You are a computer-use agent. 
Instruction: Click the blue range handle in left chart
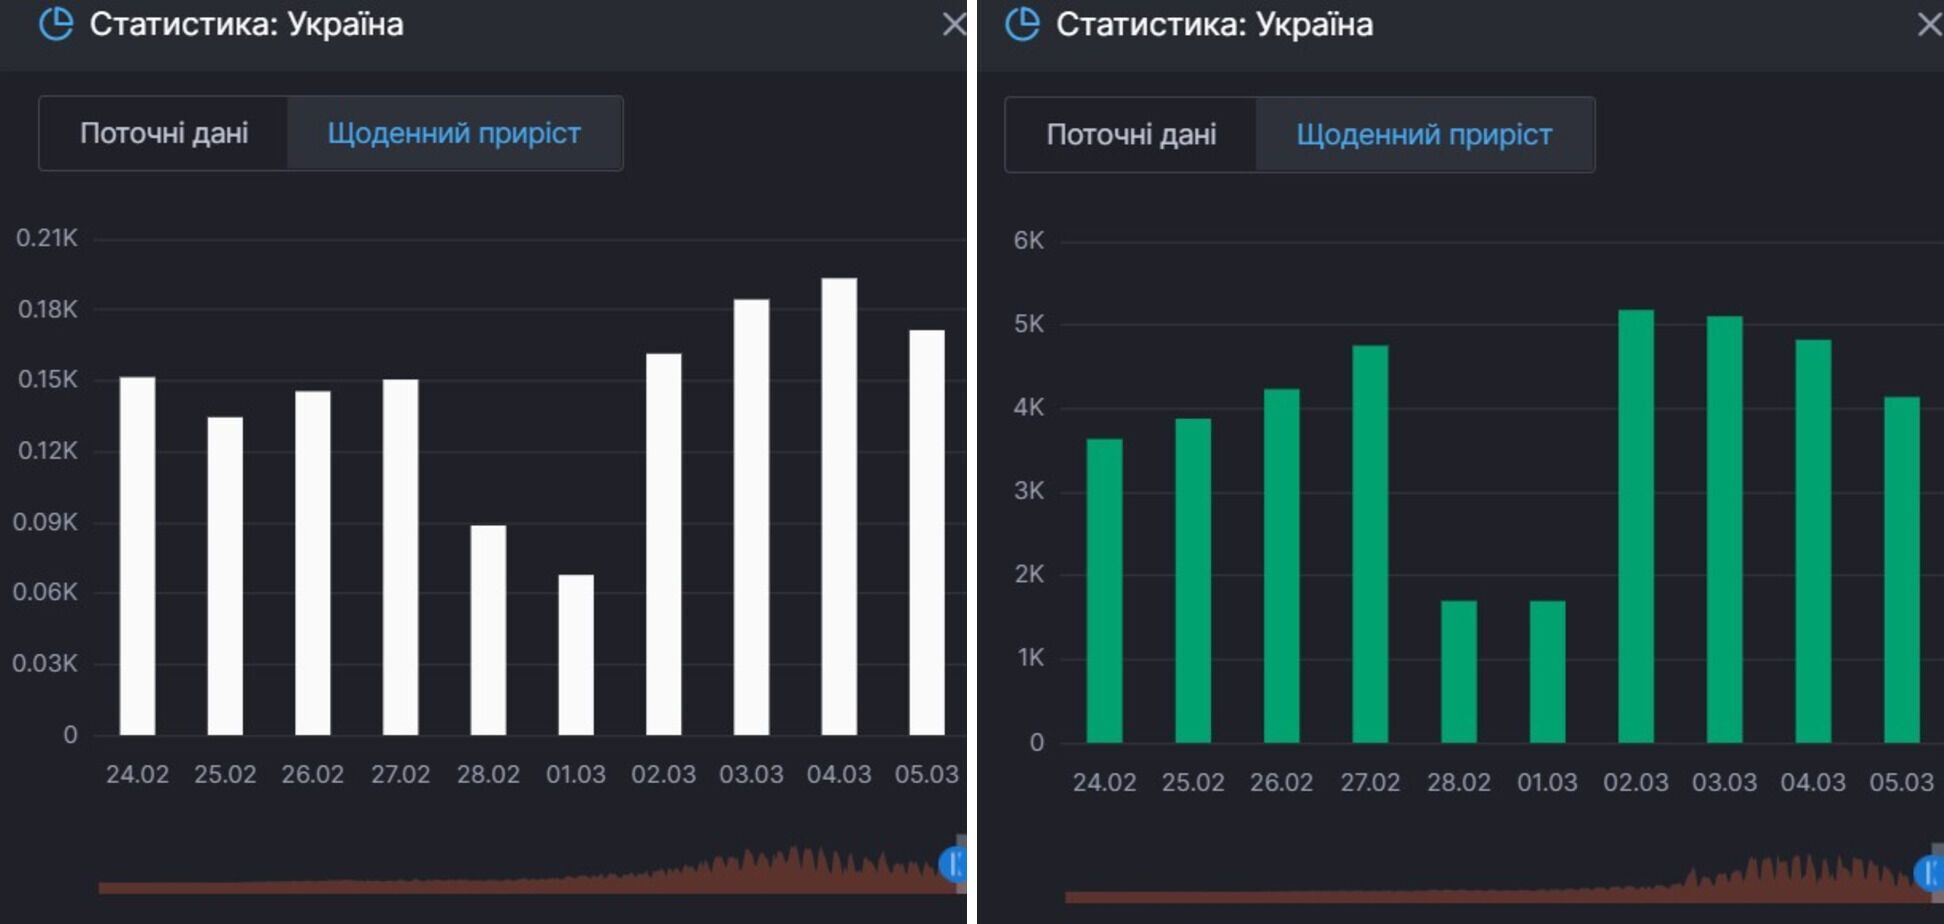pyautogui.click(x=953, y=863)
